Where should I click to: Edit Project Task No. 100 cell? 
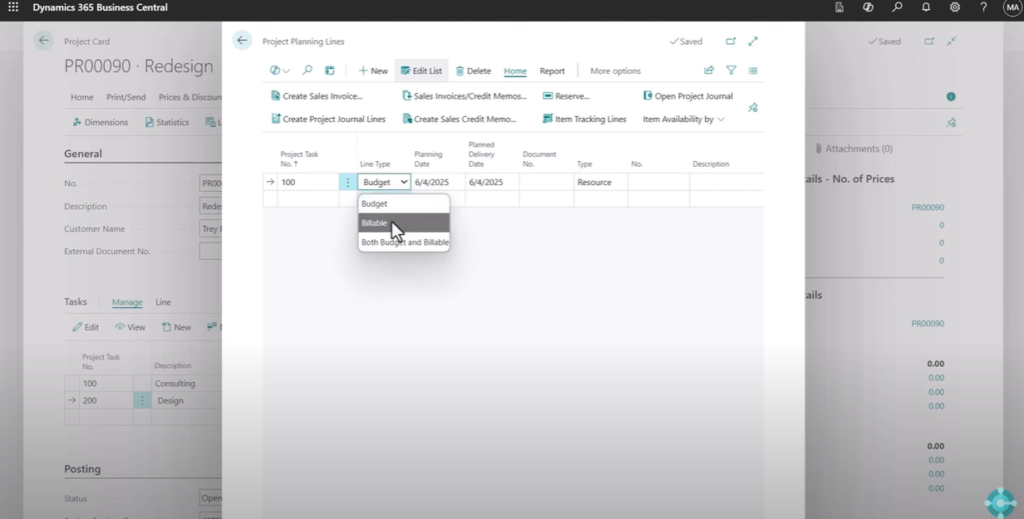[x=308, y=182]
